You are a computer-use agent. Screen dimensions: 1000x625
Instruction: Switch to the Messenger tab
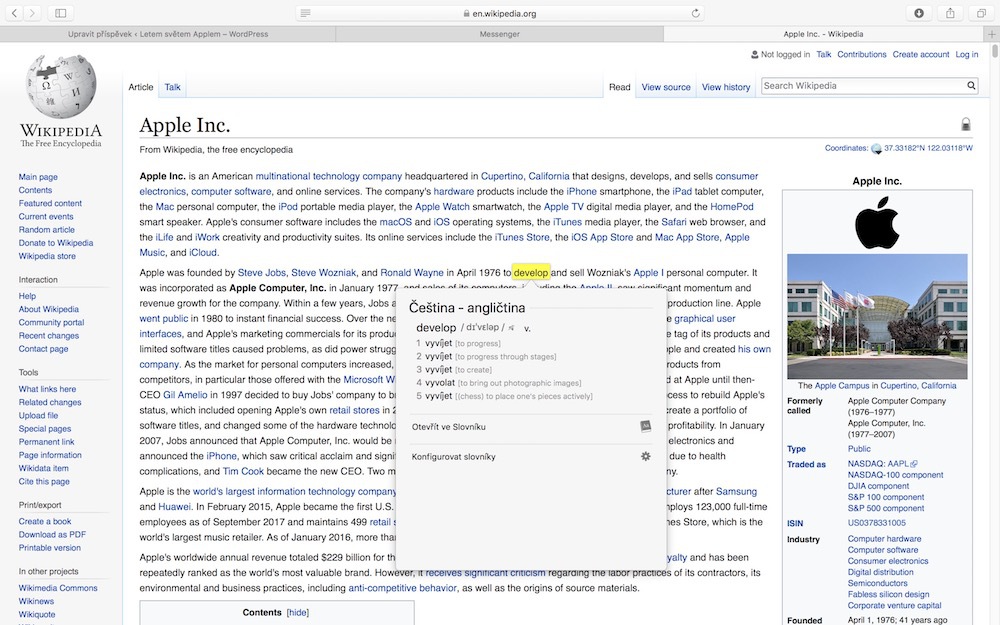(500, 34)
